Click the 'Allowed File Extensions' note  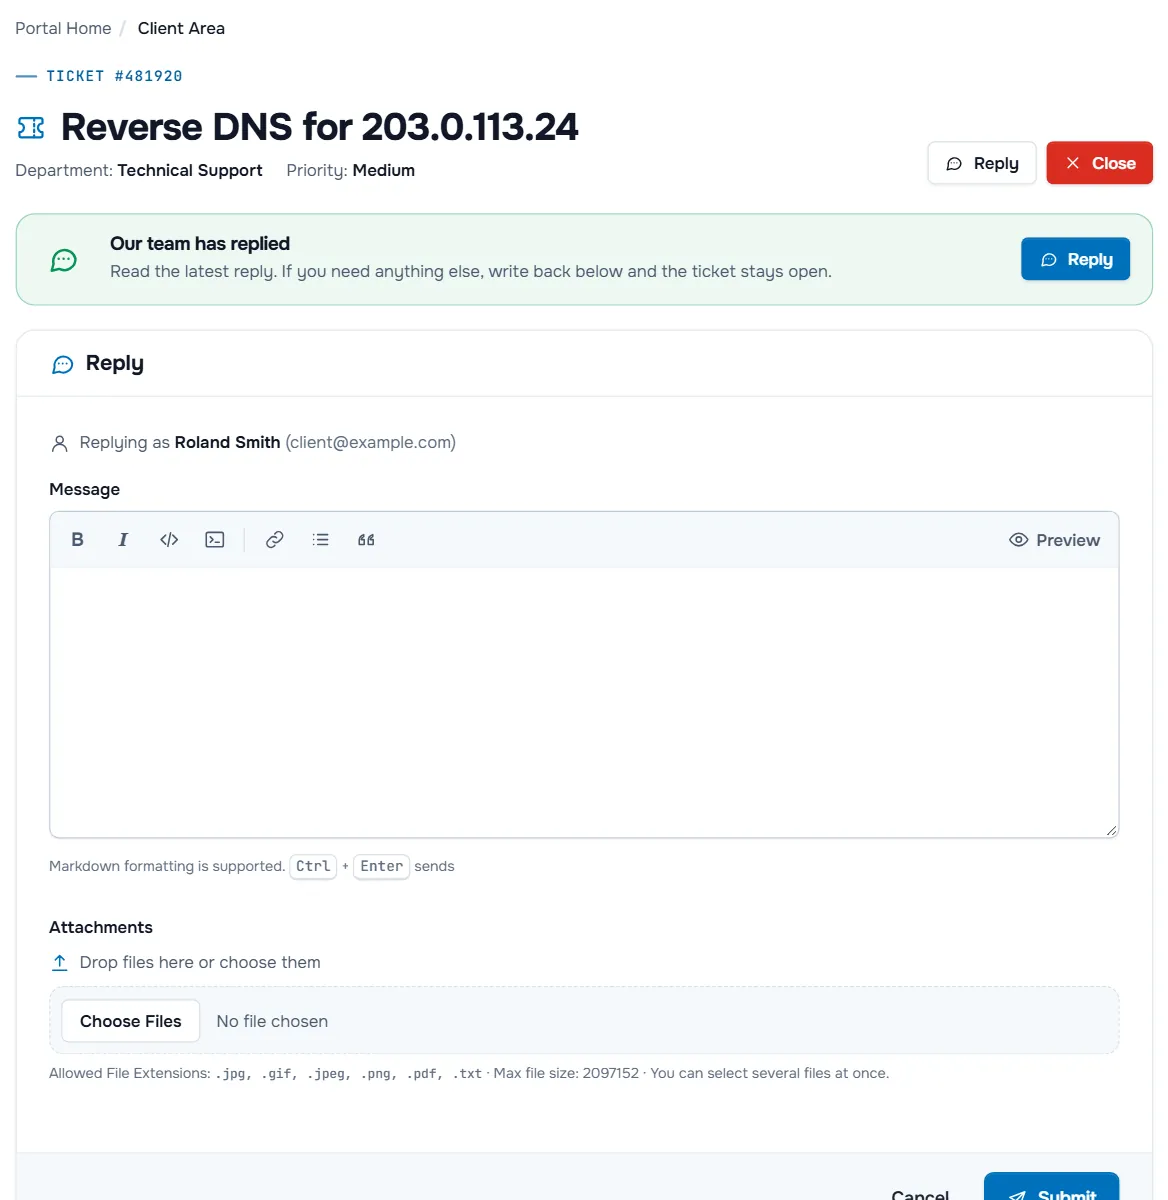(x=469, y=1073)
